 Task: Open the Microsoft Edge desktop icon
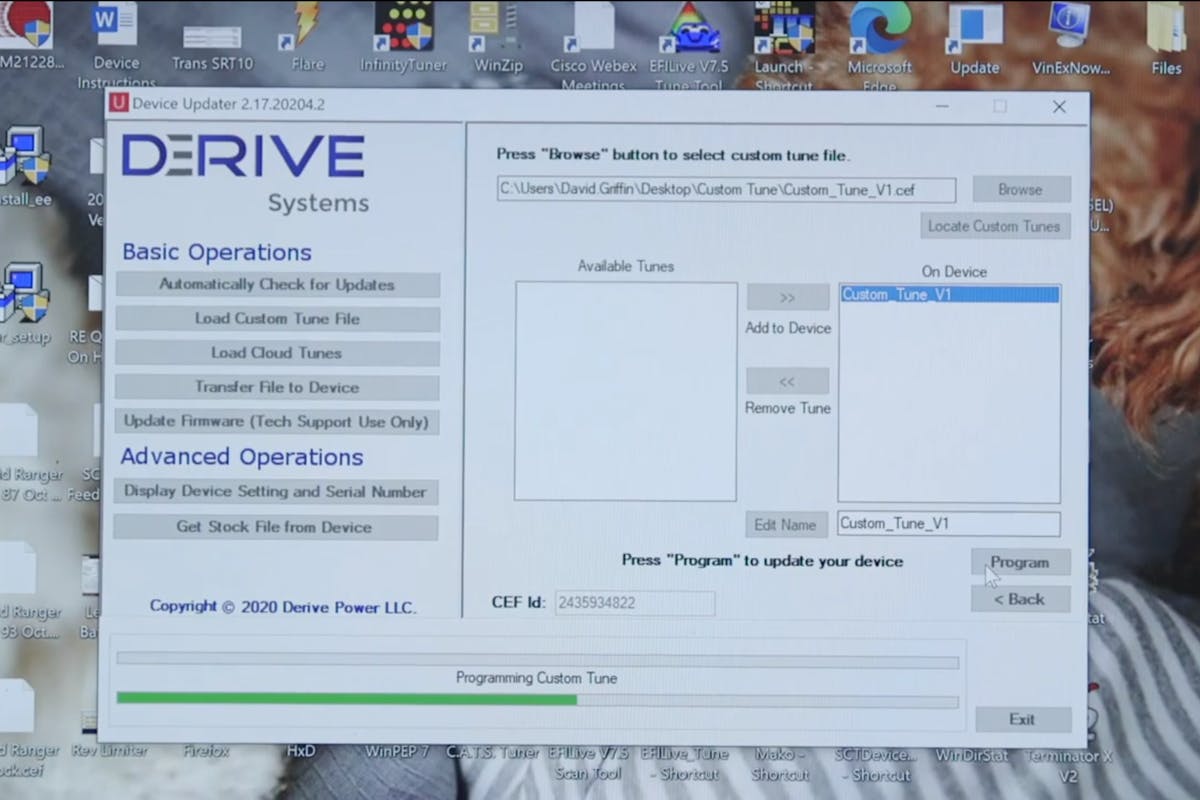coord(880,32)
